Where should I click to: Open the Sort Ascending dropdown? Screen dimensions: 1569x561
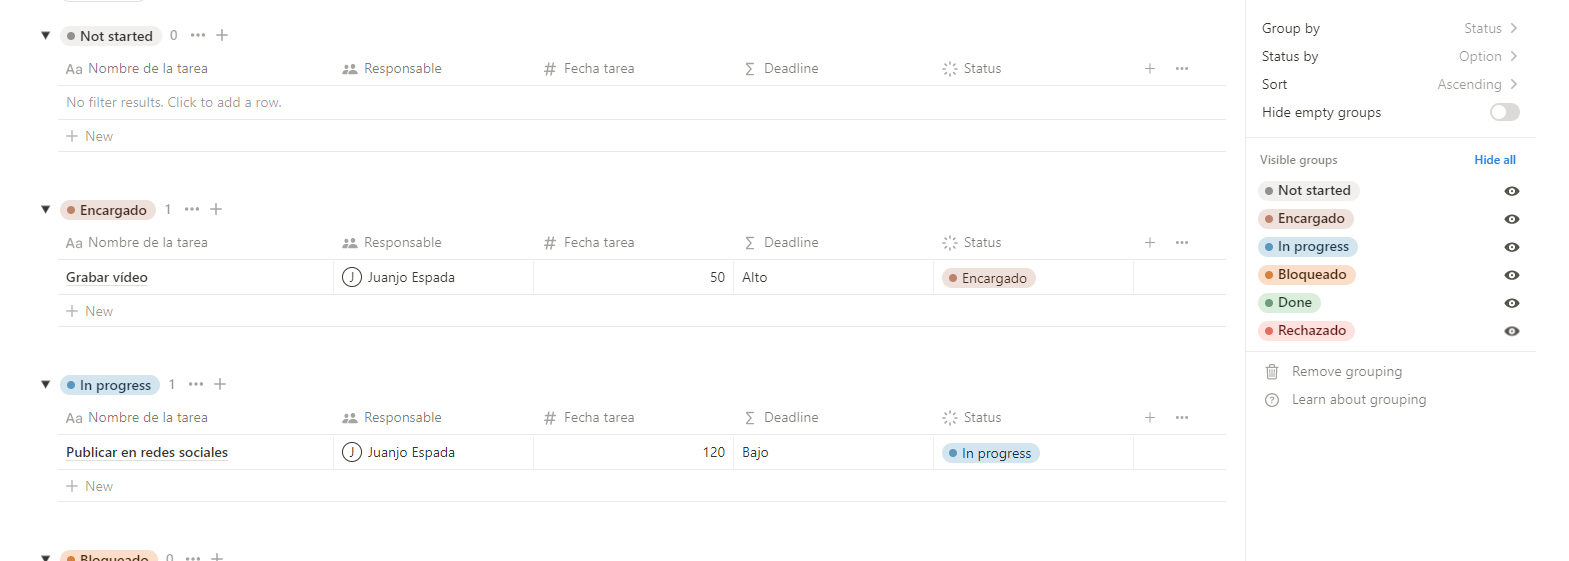tap(1477, 84)
